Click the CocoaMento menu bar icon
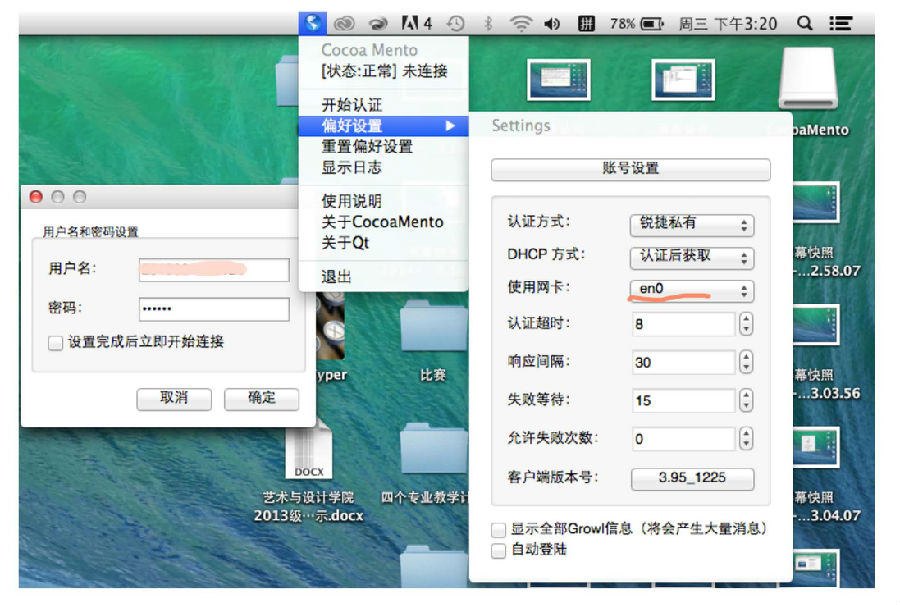This screenshot has height=605, width=900. [x=313, y=23]
